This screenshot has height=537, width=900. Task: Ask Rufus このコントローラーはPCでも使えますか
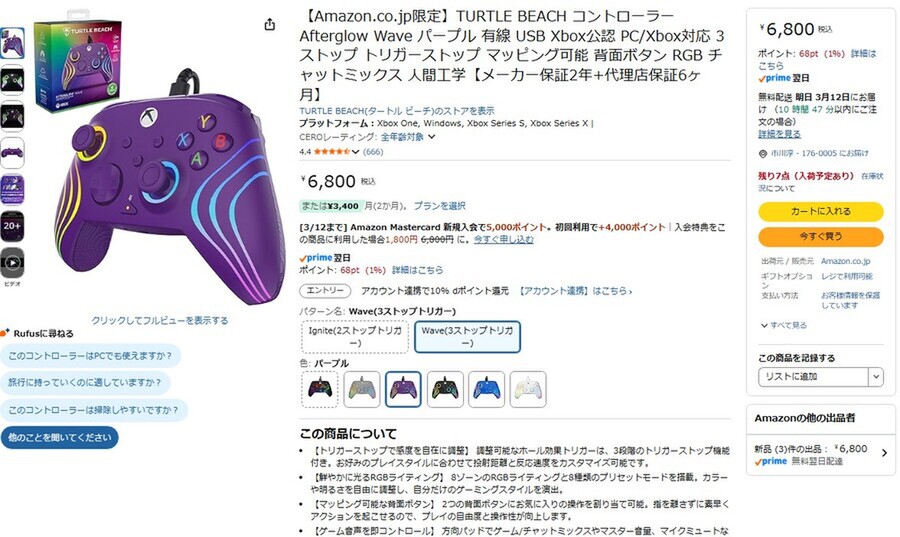[90, 356]
